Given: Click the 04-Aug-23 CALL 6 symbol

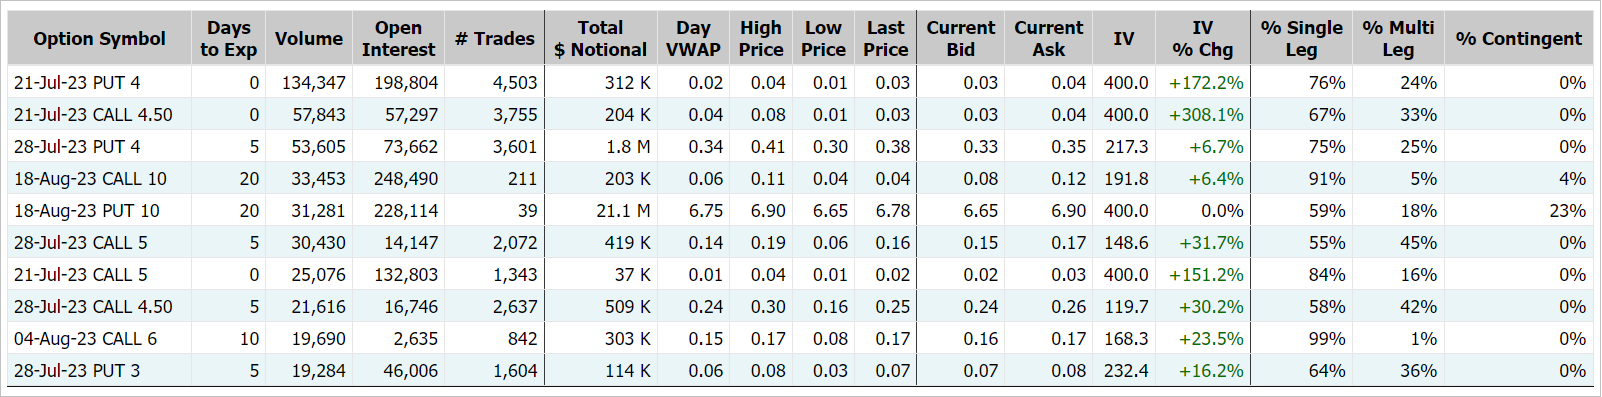Looking at the screenshot, I should (85, 339).
